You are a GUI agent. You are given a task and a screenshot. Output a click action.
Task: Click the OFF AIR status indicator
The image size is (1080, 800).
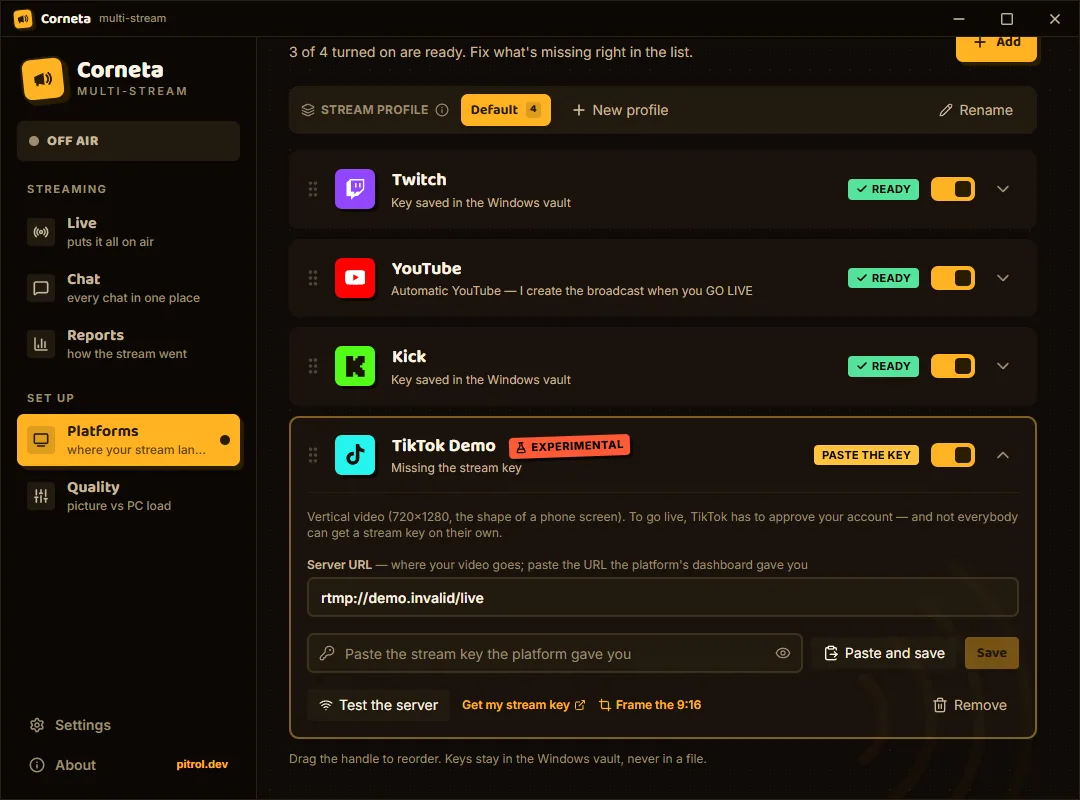point(128,141)
